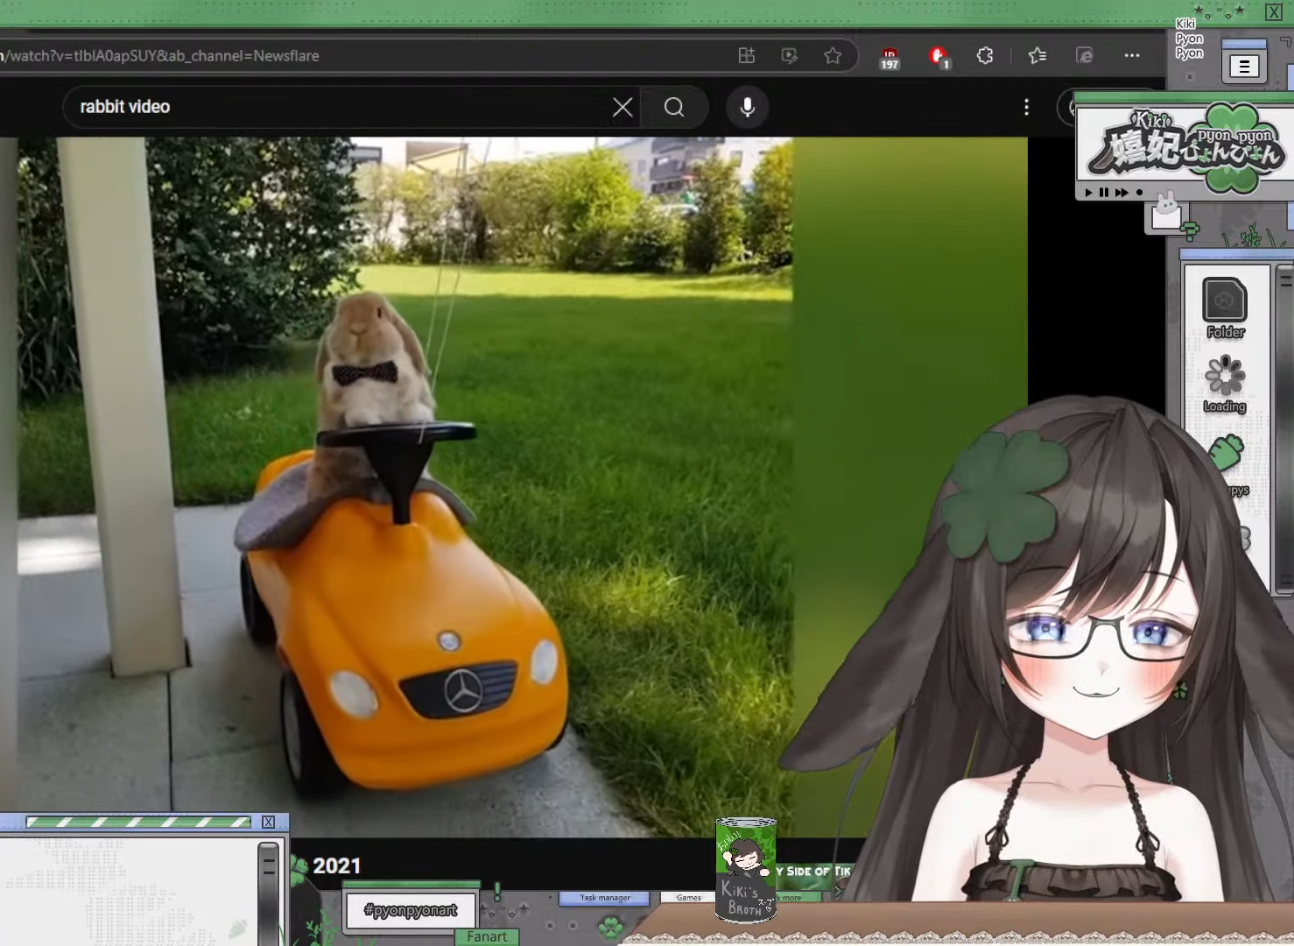
Task: Open the Favorites list icon
Action: pos(1037,56)
